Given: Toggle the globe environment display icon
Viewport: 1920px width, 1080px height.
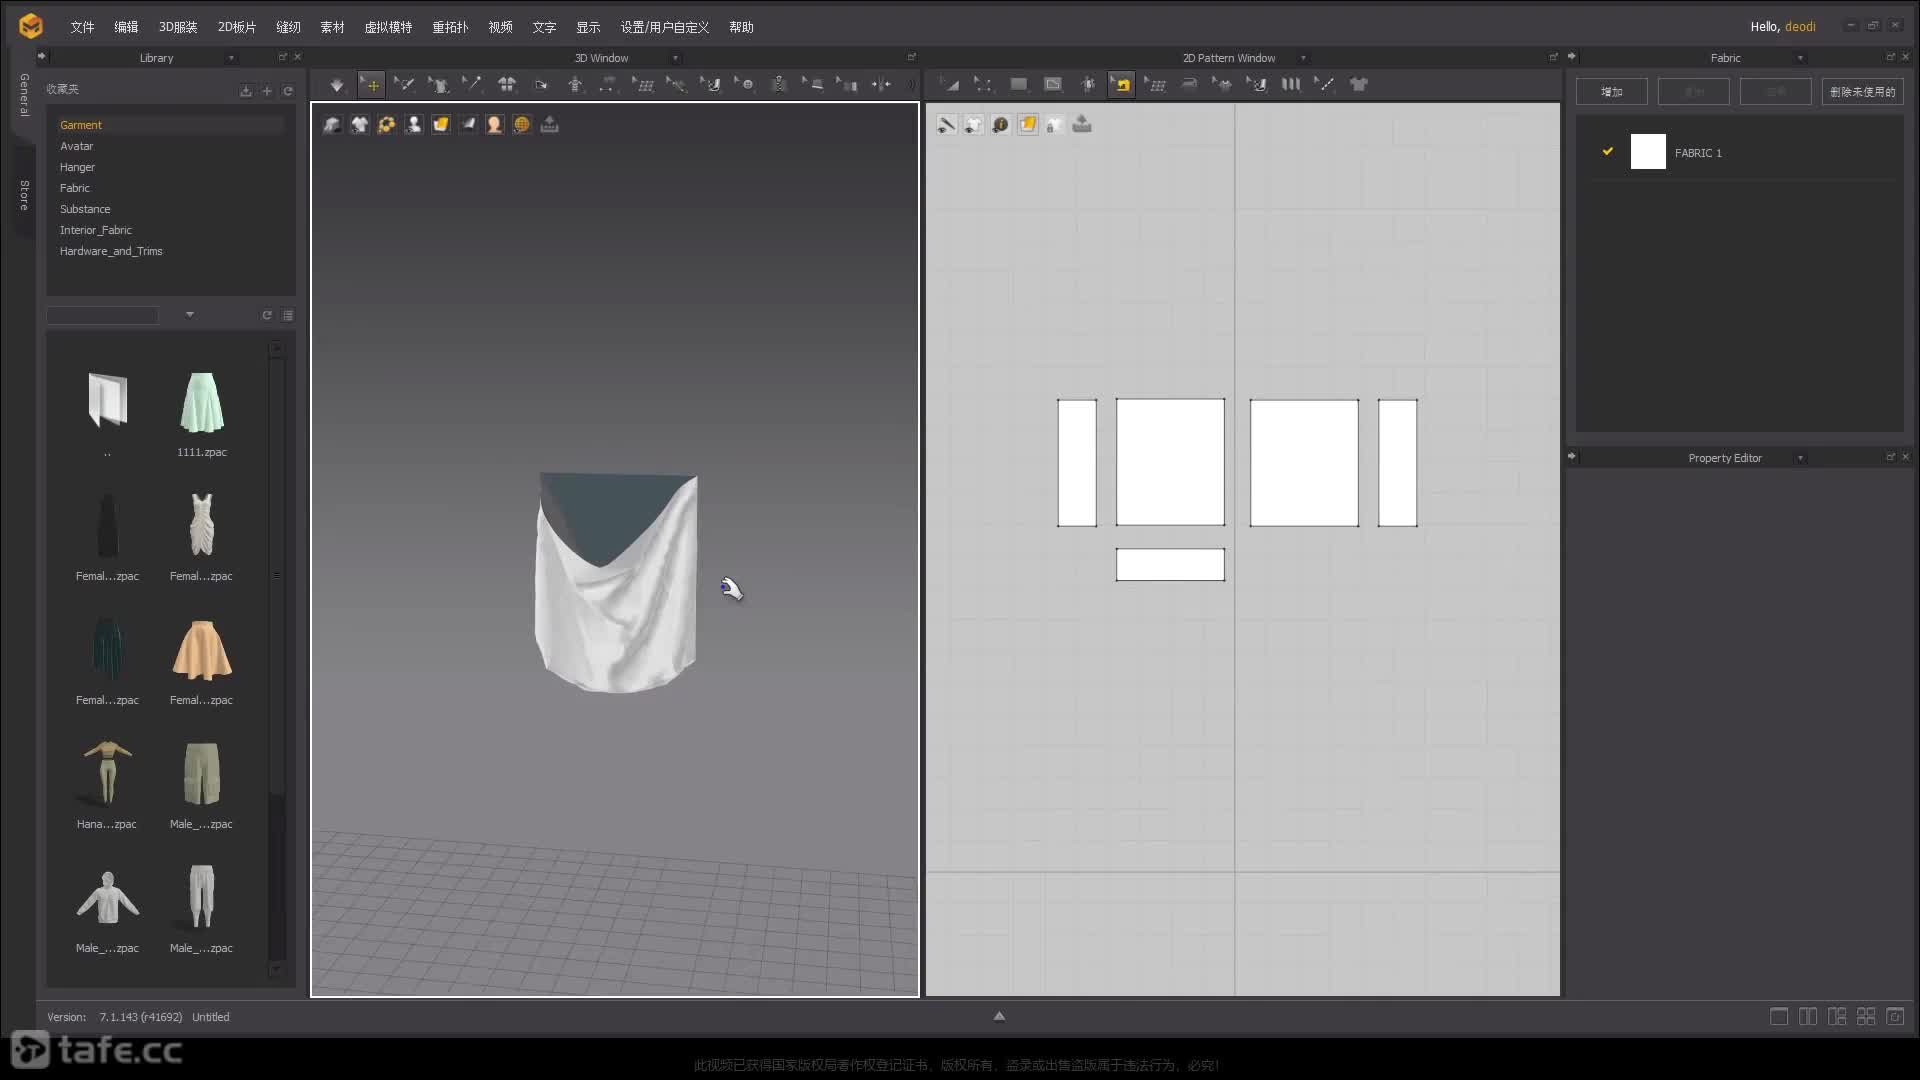Looking at the screenshot, I should pos(521,124).
